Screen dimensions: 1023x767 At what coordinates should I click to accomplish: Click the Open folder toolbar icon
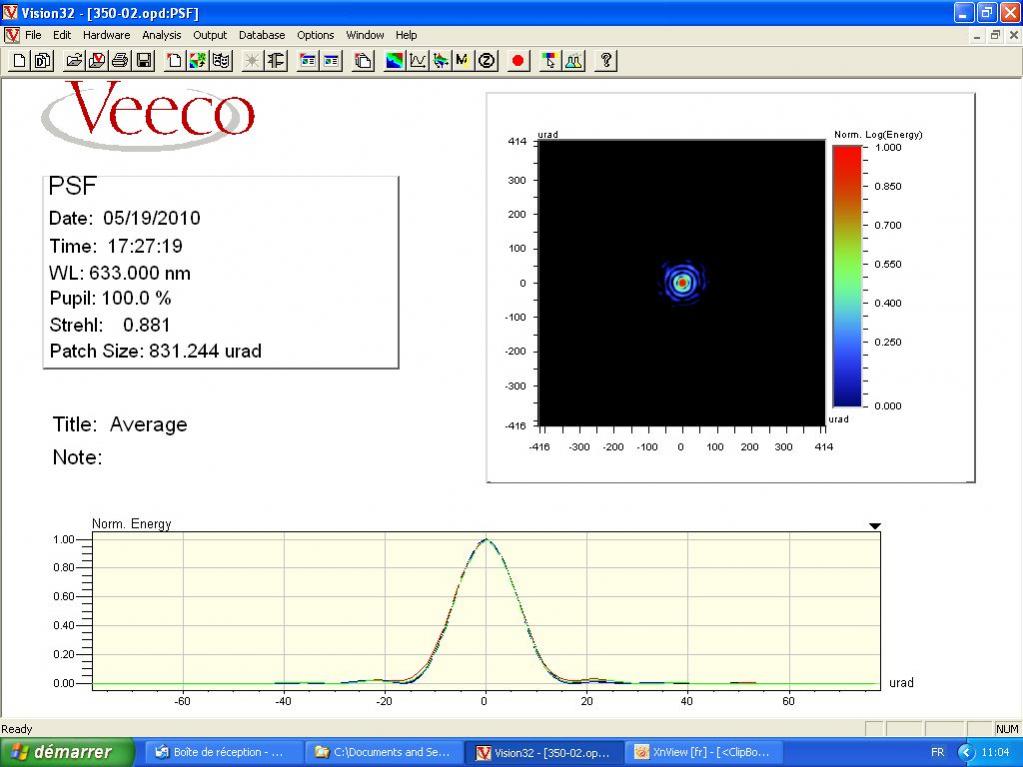click(74, 61)
